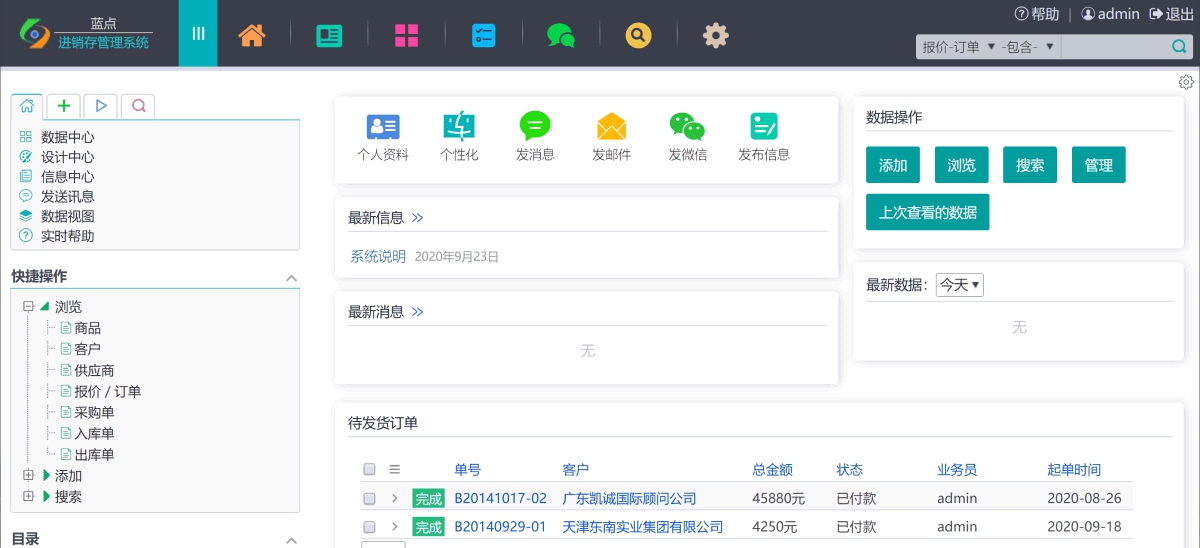1200x548 pixels.
Task: Open the -包含- condition dropdown
Action: point(1028,47)
